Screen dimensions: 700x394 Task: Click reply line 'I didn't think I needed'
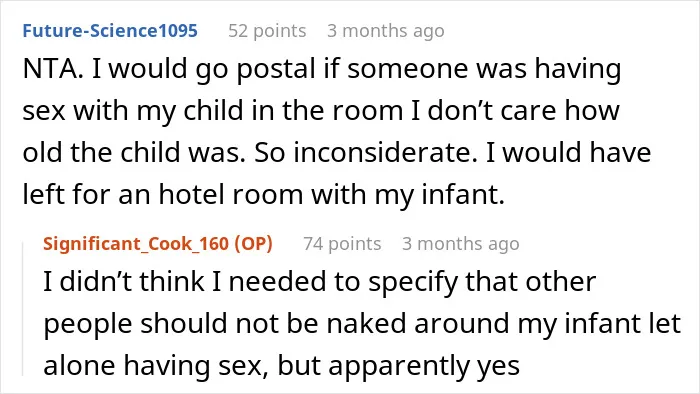(320, 282)
